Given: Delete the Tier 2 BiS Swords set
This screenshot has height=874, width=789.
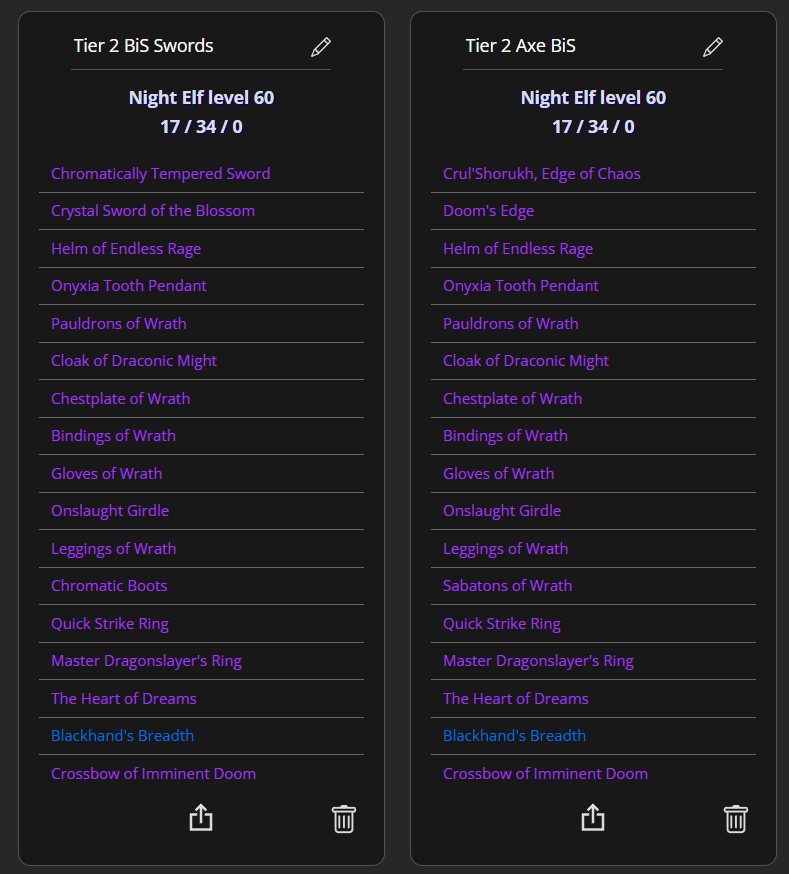Looking at the screenshot, I should [343, 818].
